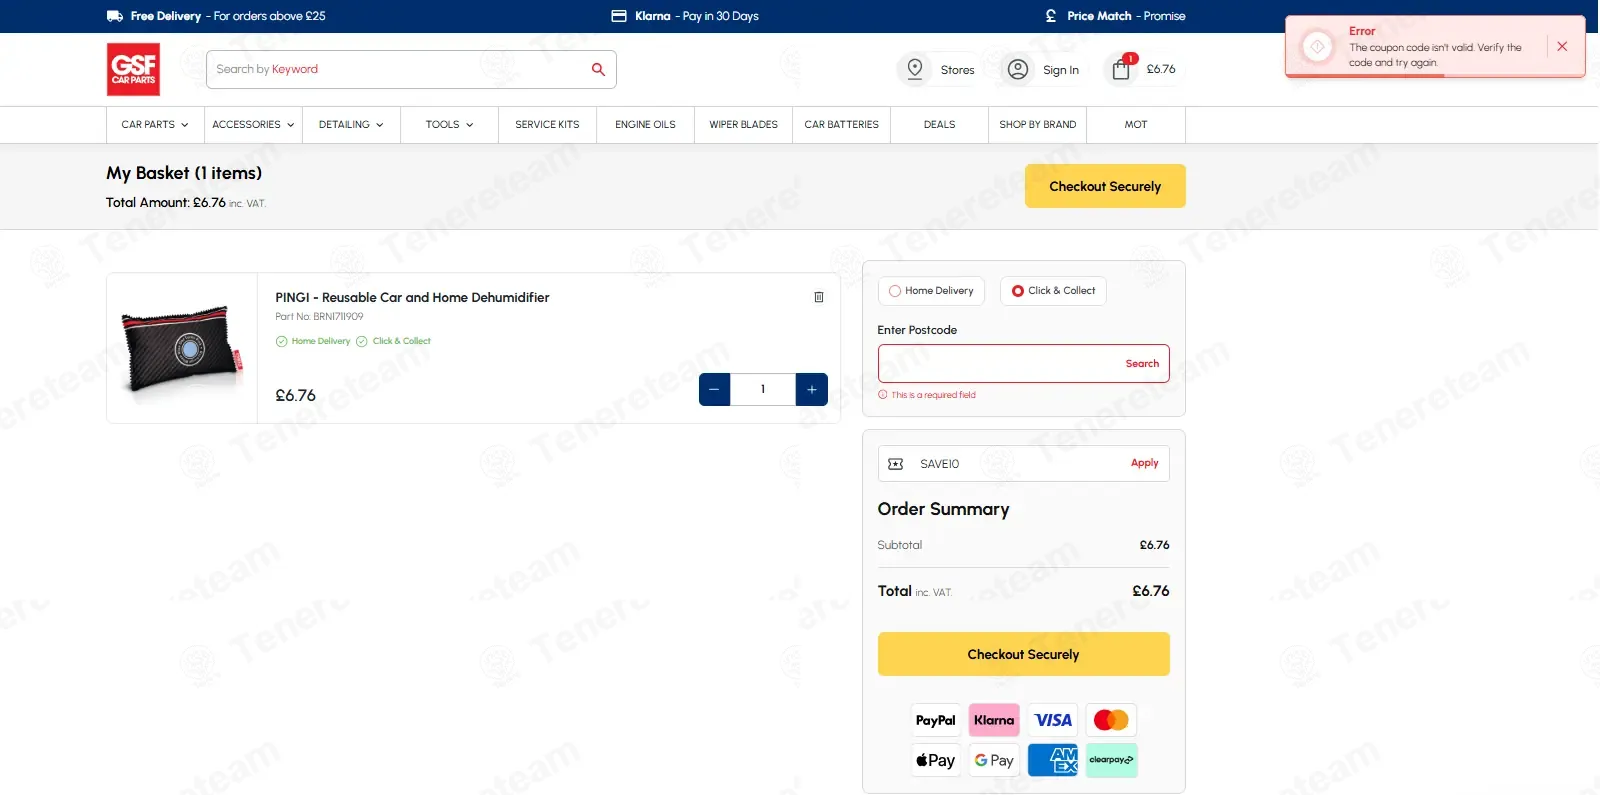
Task: Expand the Tools menu
Action: pyautogui.click(x=449, y=125)
